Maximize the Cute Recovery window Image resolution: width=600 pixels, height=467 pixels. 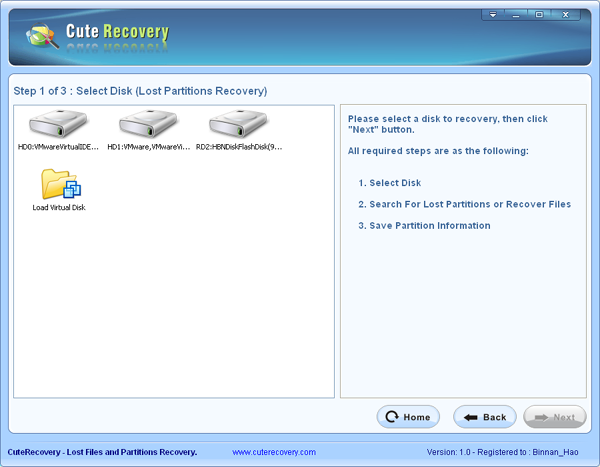click(539, 15)
